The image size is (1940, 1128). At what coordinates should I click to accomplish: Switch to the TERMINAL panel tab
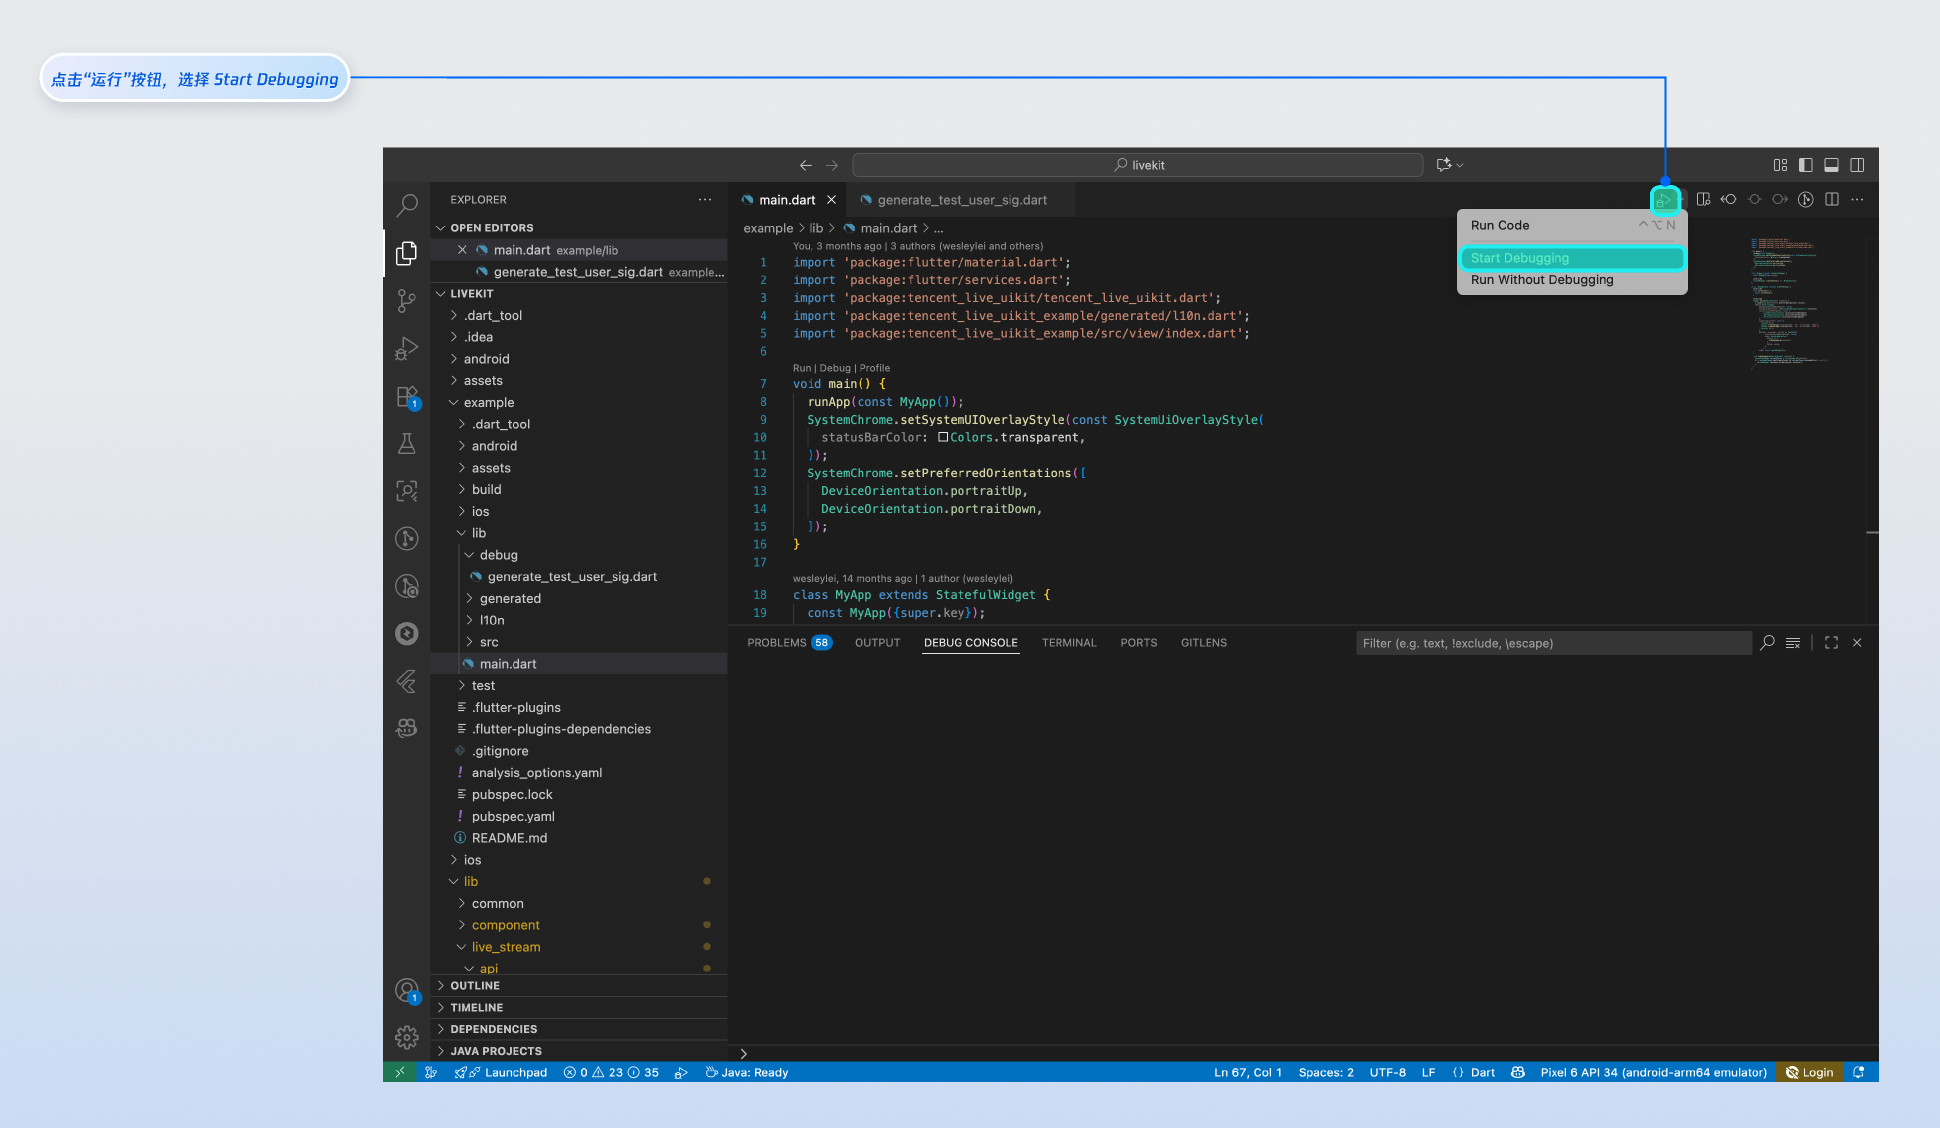(1068, 643)
